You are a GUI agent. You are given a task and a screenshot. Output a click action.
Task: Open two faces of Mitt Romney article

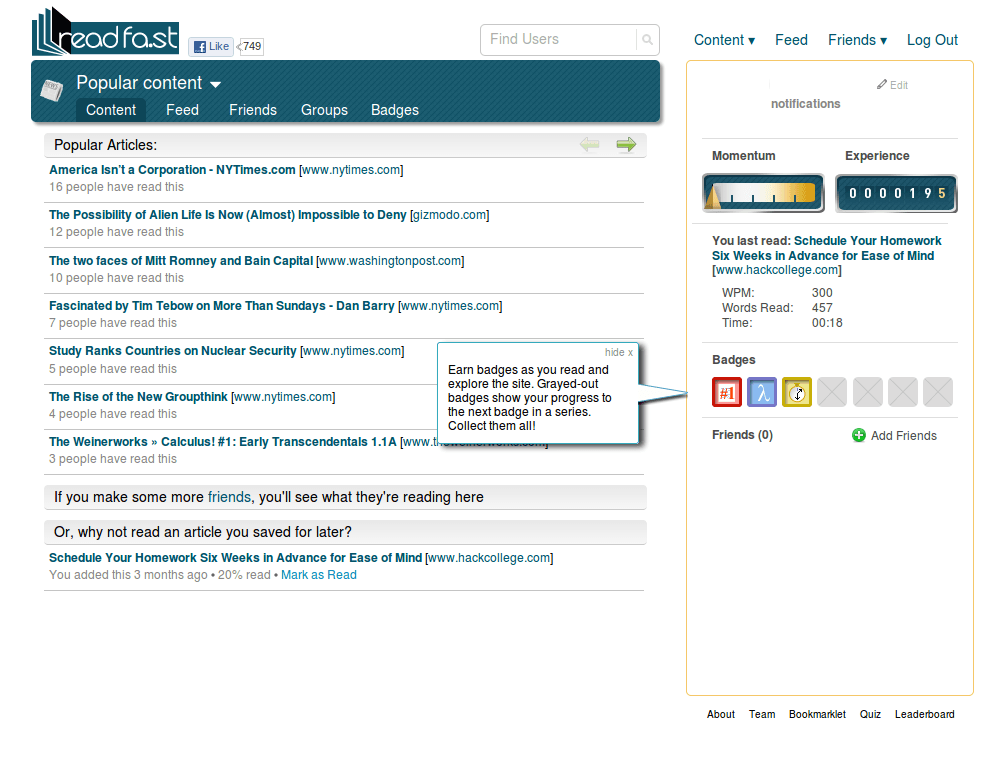(181, 260)
